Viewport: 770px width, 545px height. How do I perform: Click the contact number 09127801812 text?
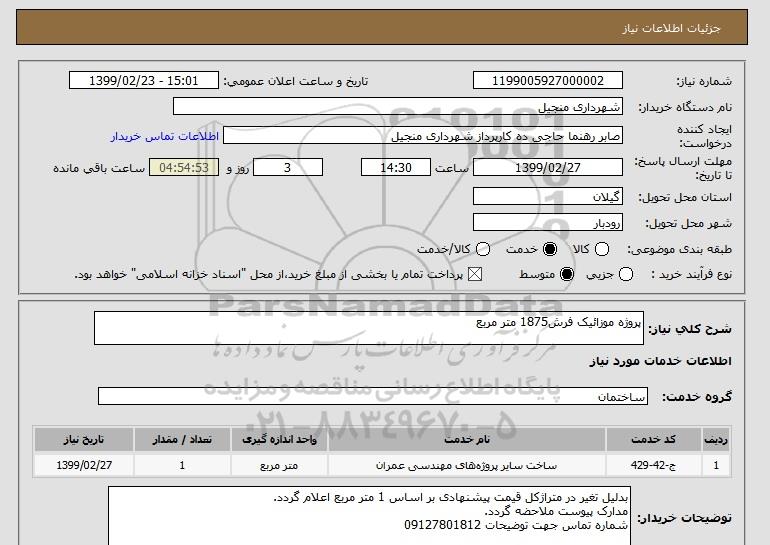(x=442, y=525)
